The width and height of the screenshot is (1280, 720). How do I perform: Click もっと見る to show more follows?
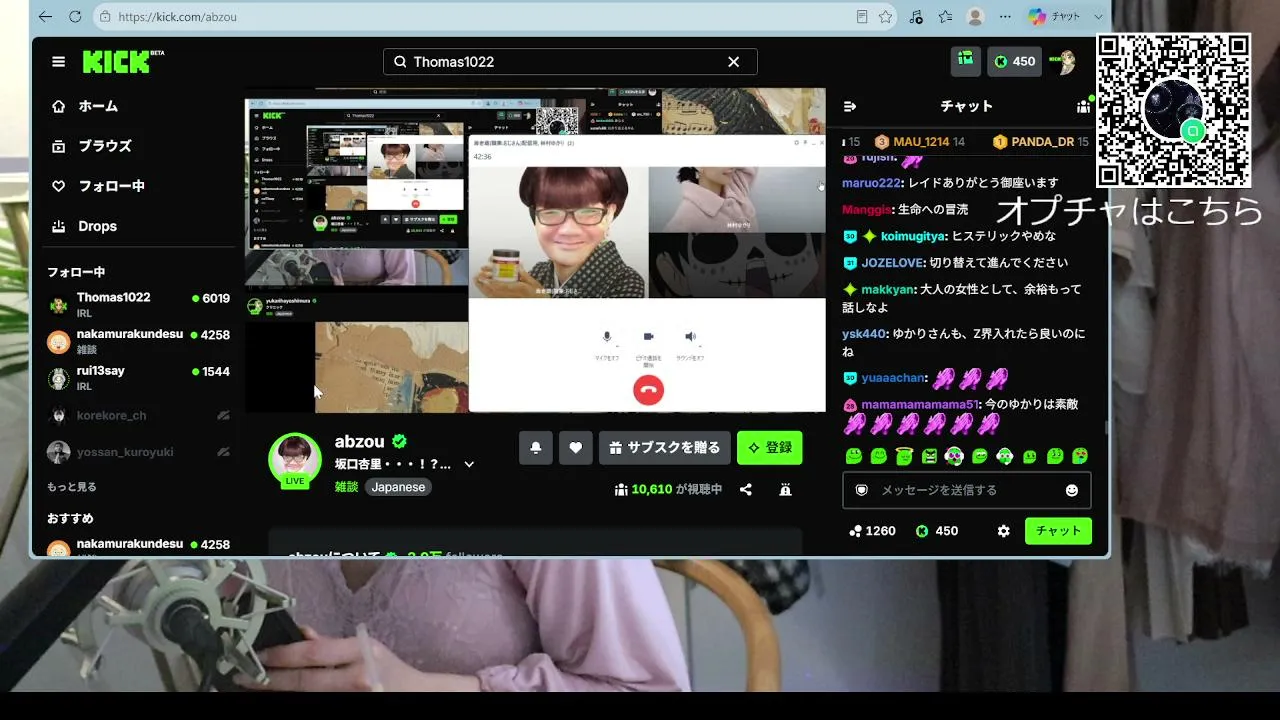[x=72, y=487]
